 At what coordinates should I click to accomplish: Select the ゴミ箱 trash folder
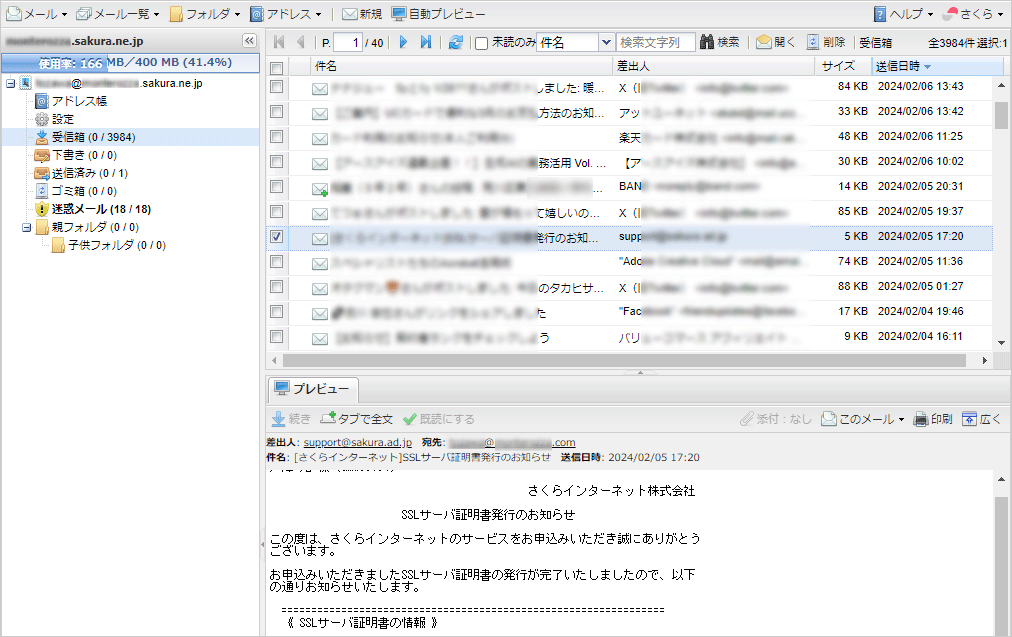[76, 191]
